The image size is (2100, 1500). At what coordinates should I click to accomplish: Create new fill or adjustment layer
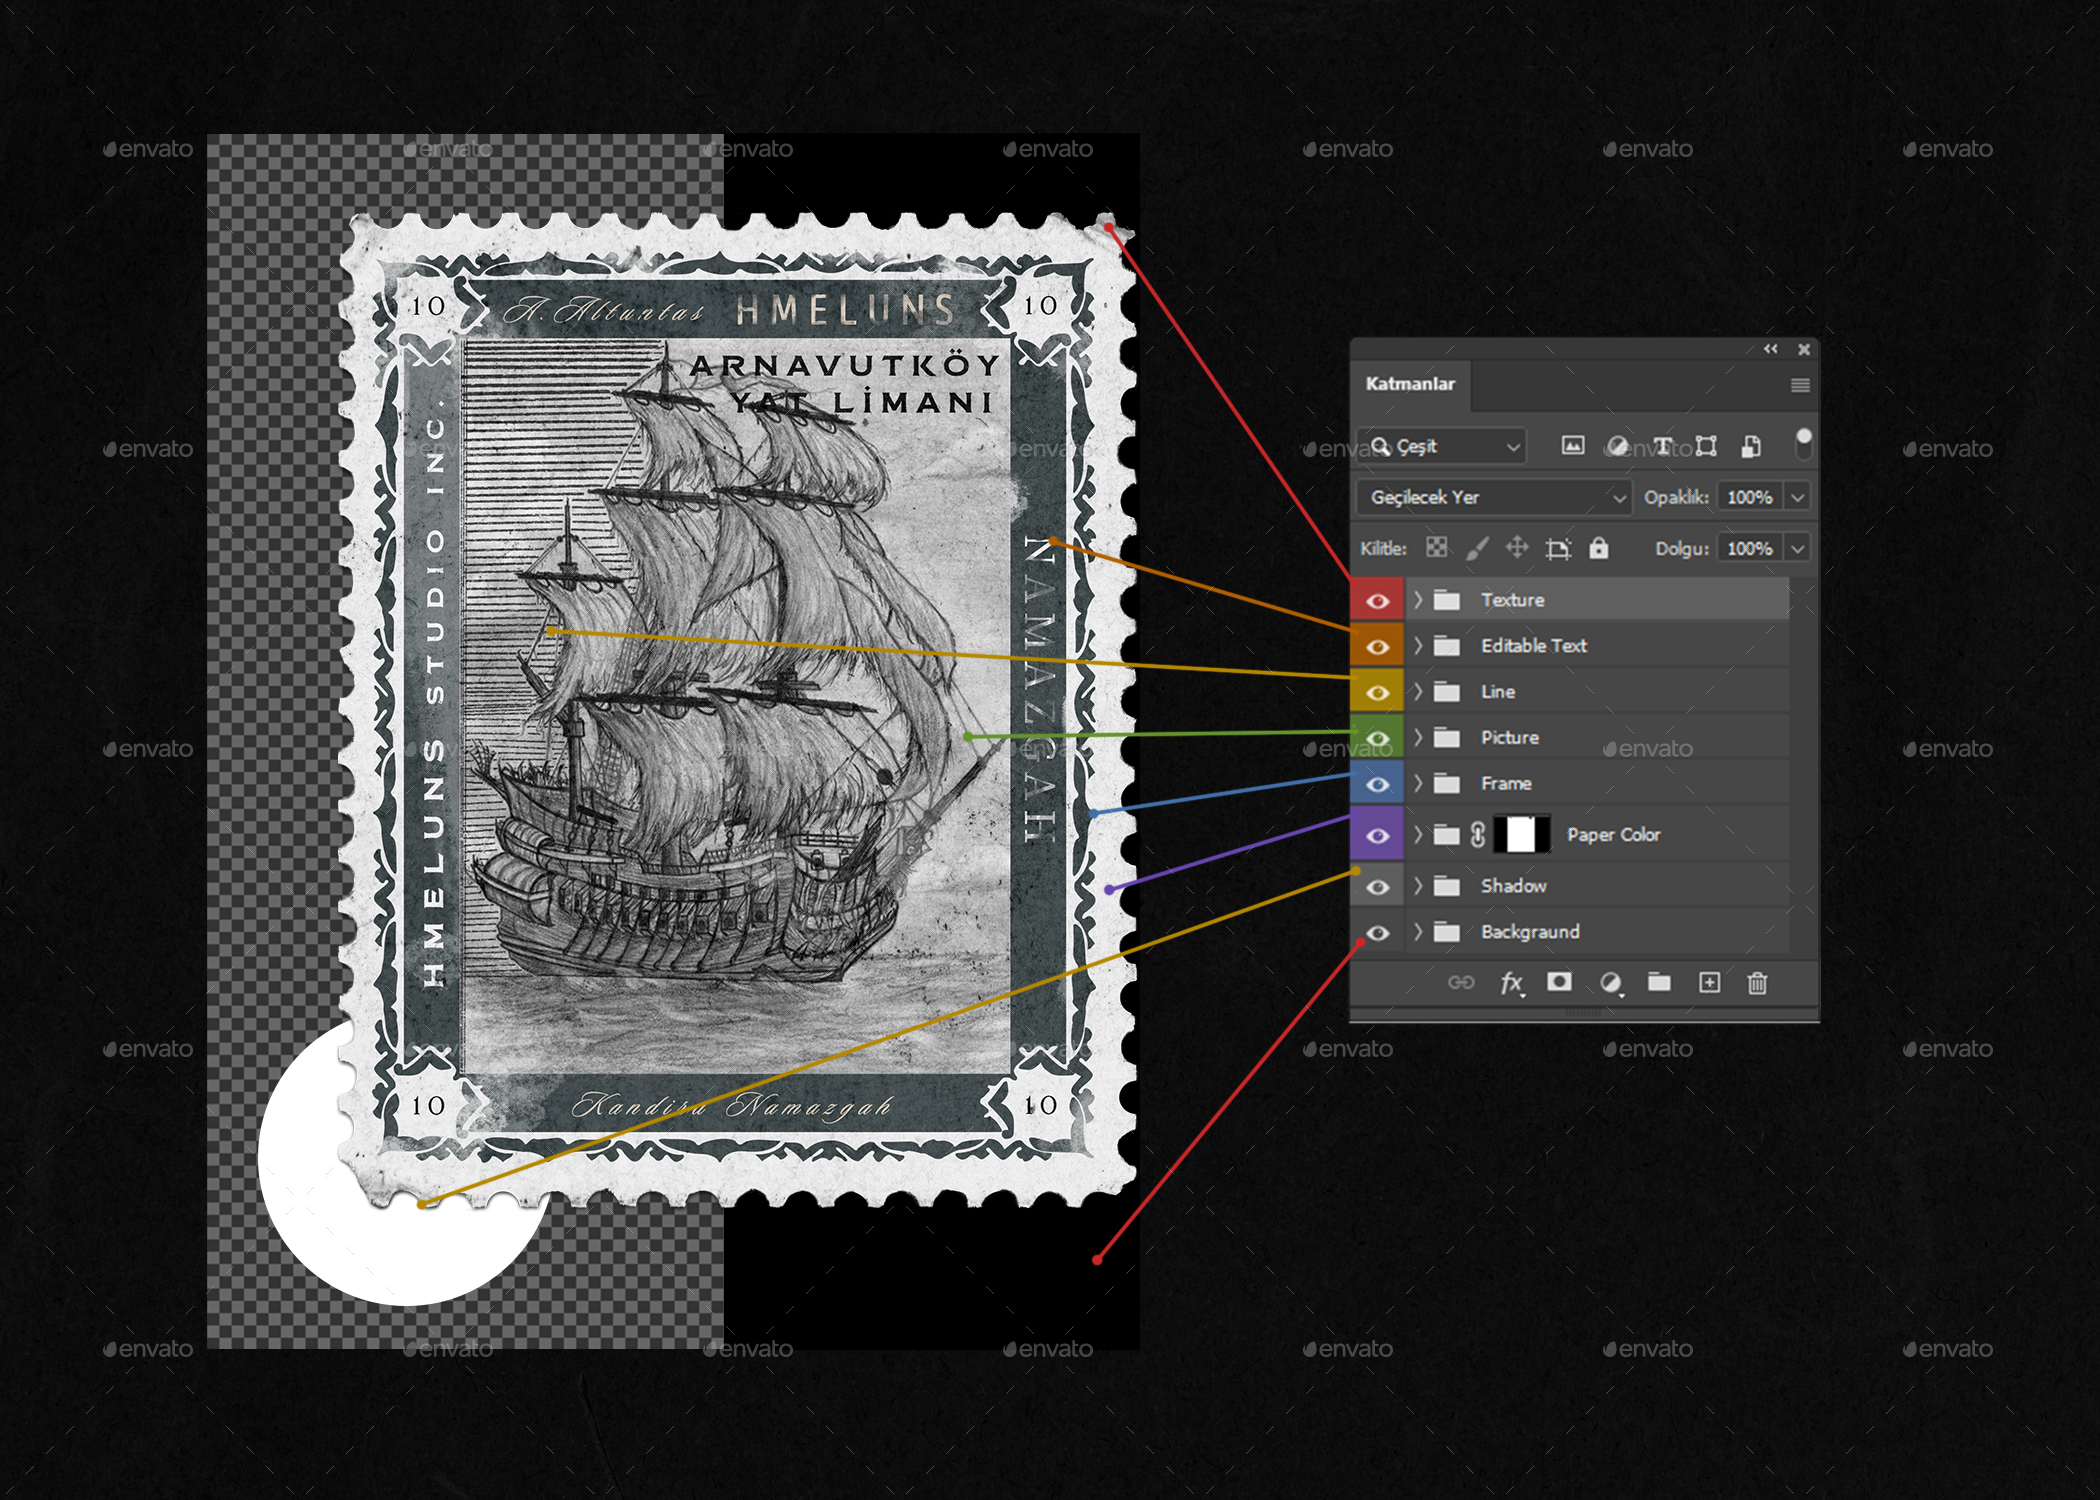click(x=1610, y=984)
